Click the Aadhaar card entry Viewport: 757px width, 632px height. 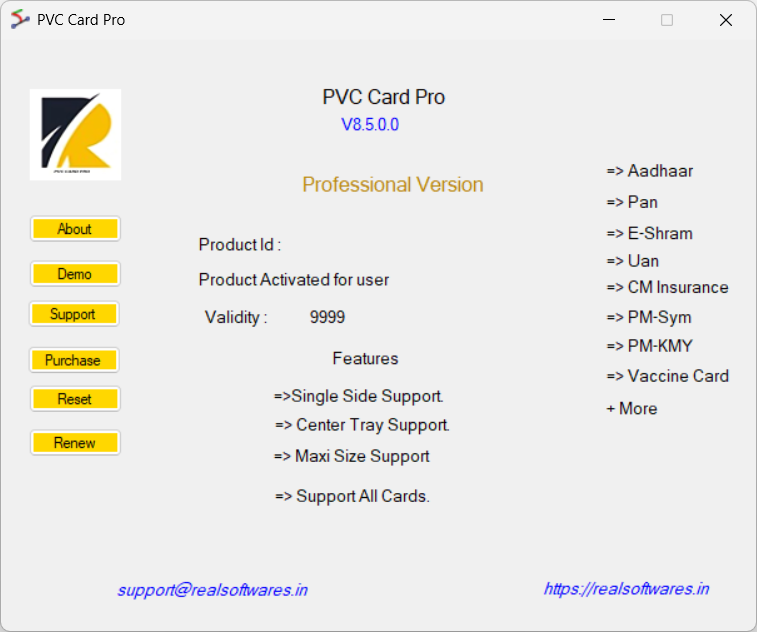tap(650, 171)
